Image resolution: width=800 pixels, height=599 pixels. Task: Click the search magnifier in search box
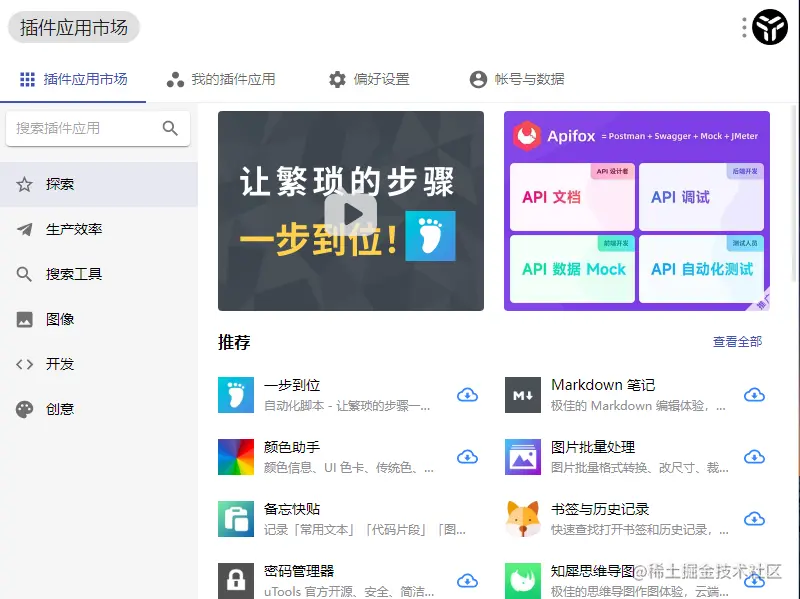[x=170, y=128]
